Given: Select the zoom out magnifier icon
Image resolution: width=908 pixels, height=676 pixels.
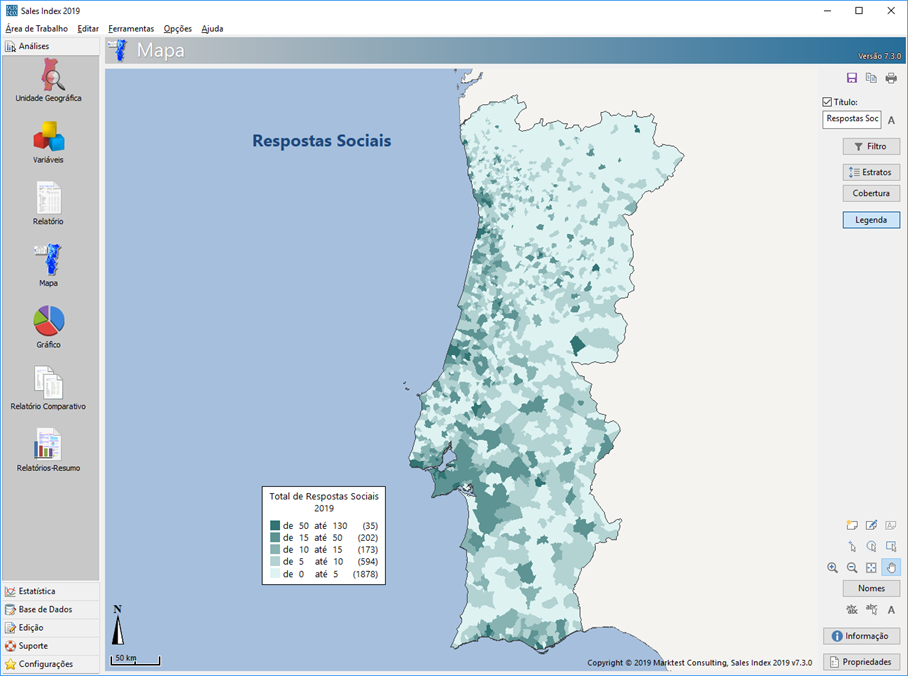Looking at the screenshot, I should click(852, 567).
